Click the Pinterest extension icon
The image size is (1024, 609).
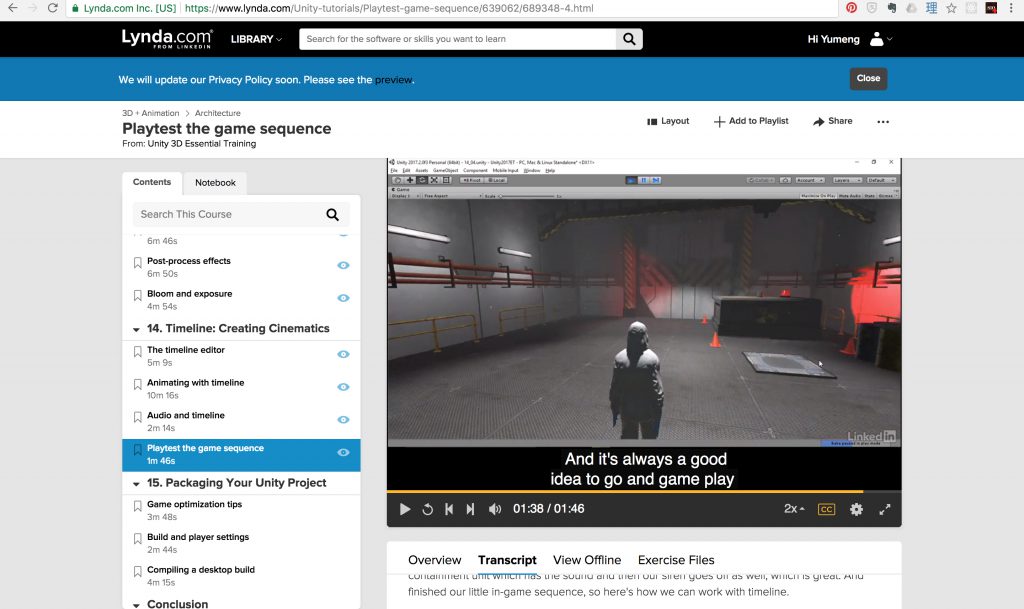pos(852,8)
